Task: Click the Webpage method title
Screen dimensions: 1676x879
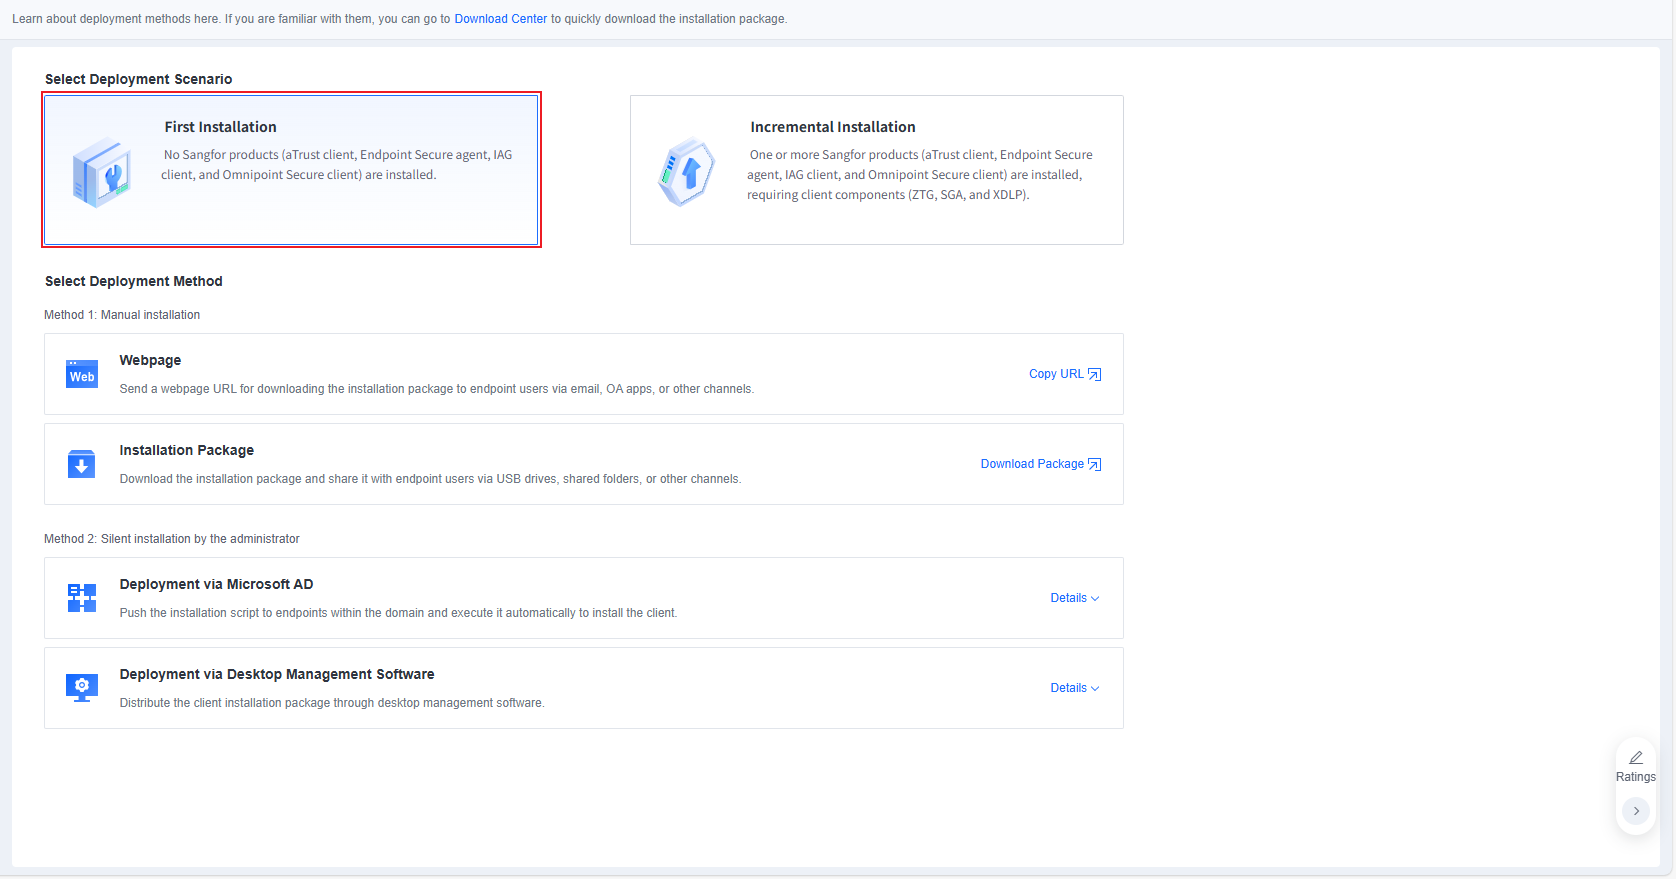Action: click(x=150, y=360)
